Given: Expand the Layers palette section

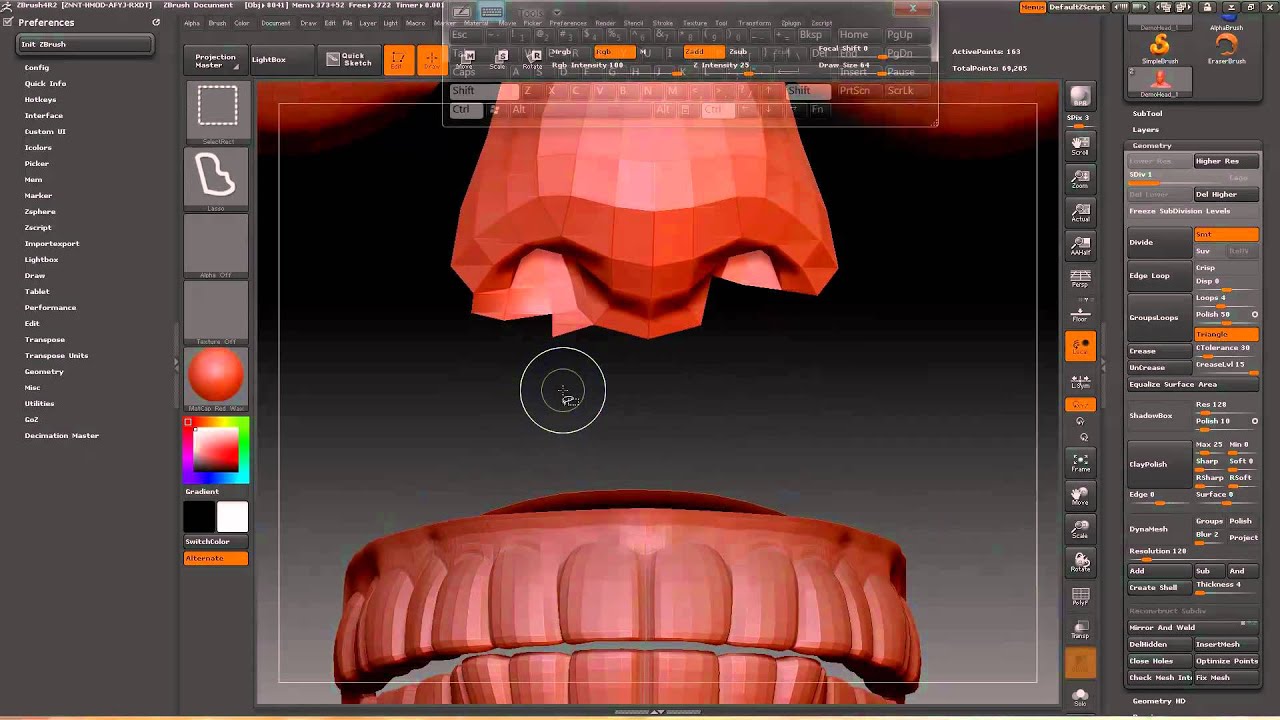Looking at the screenshot, I should (1146, 129).
